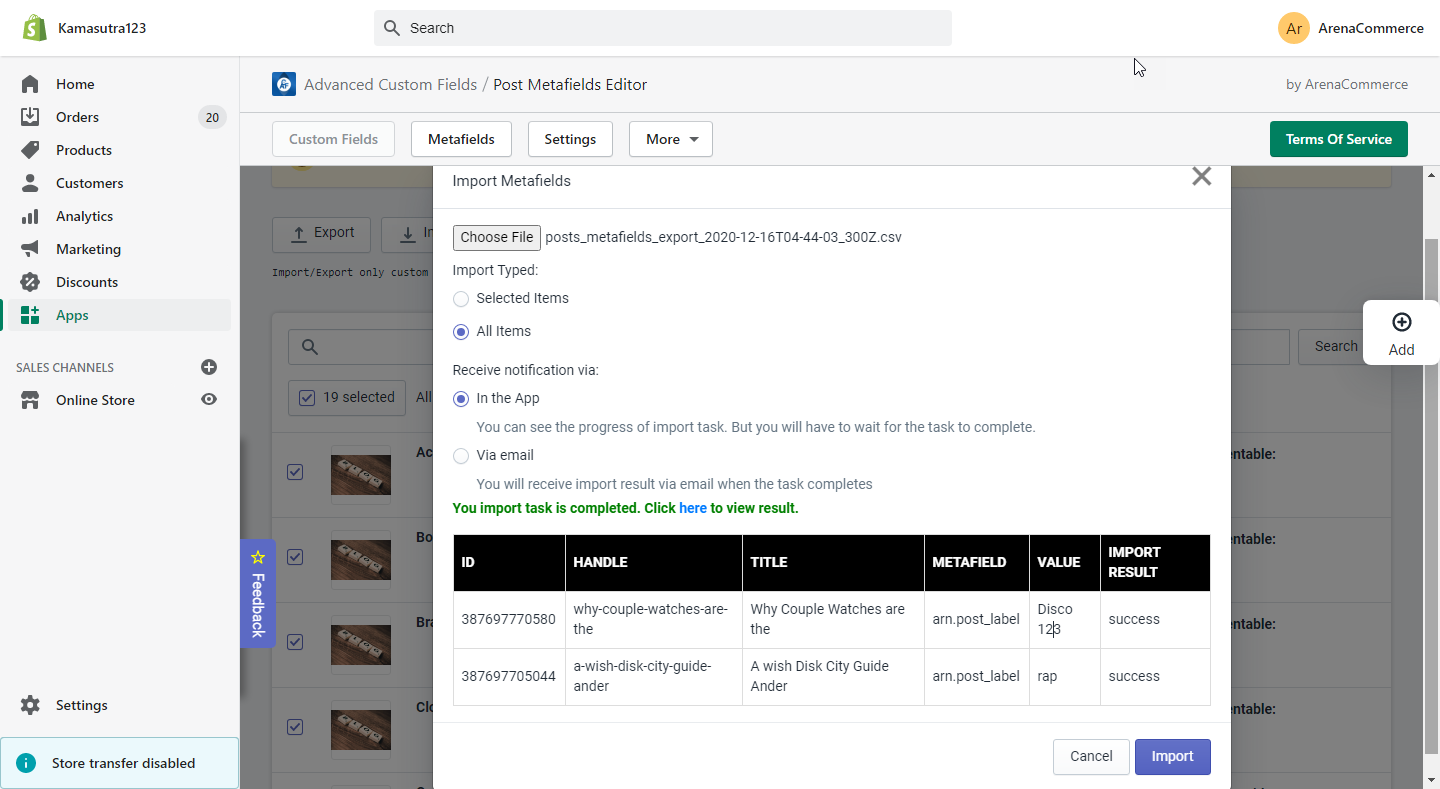Click the Advanced Custom Fields app logo

[284, 84]
